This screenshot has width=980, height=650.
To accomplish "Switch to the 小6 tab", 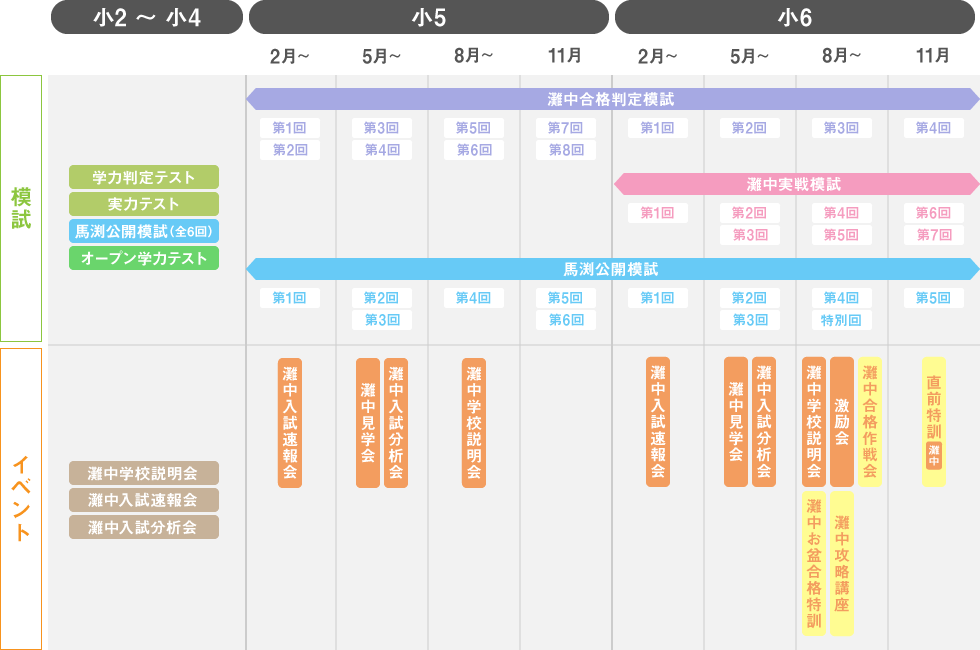I will click(795, 16).
